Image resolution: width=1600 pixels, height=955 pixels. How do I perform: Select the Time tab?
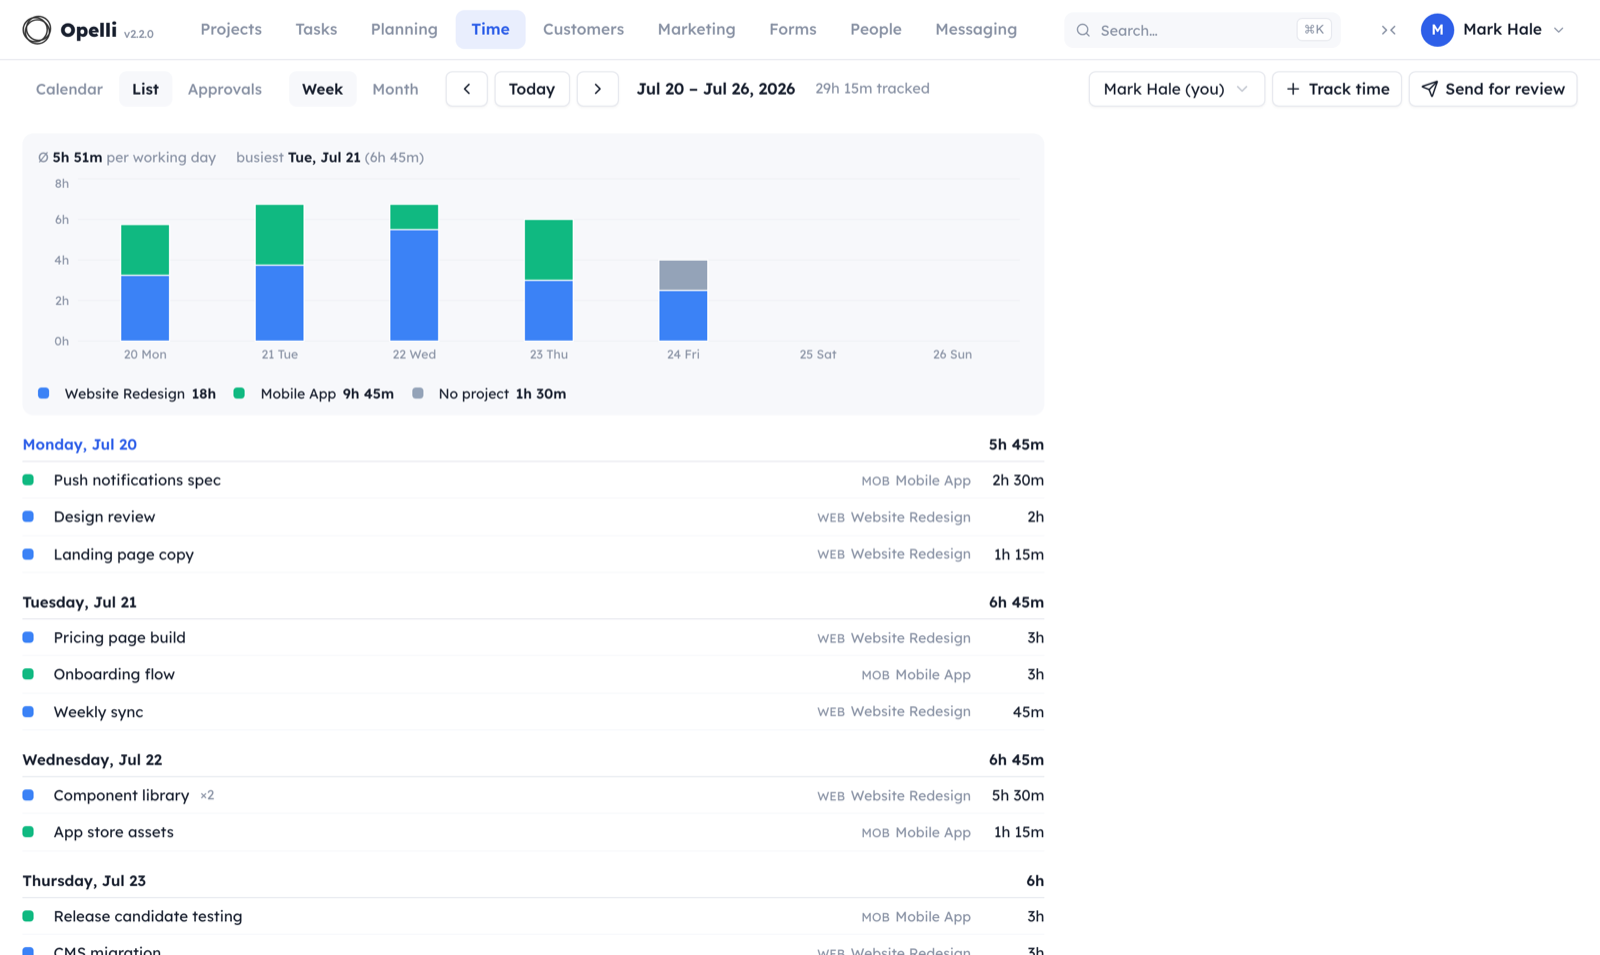(x=490, y=30)
